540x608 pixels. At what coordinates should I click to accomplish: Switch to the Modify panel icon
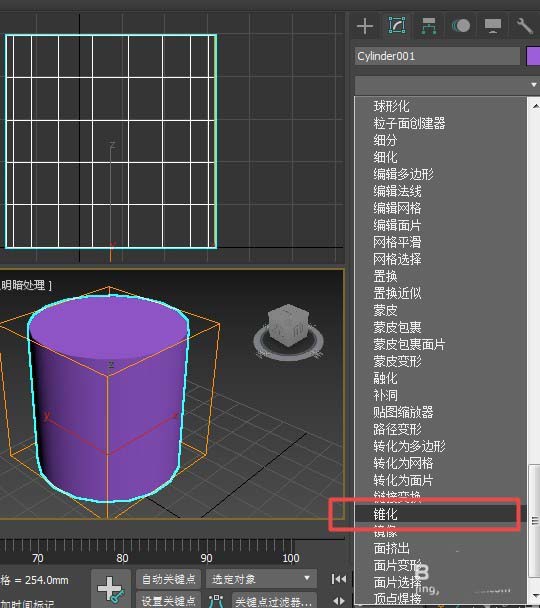tap(397, 26)
